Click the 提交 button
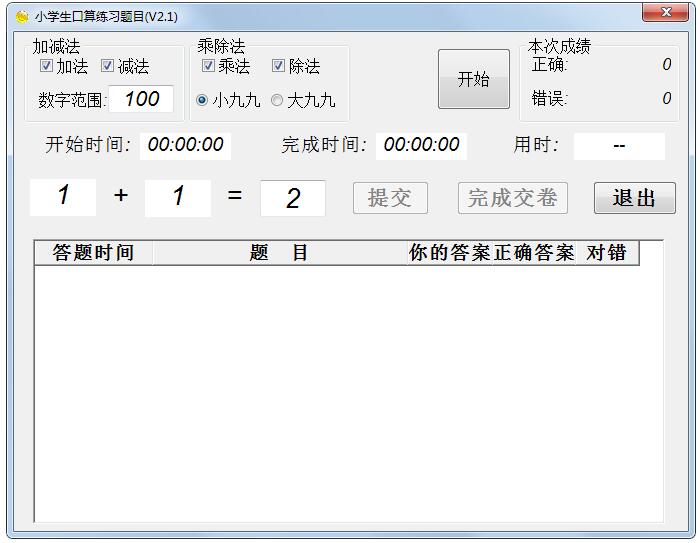Viewport: 700px width, 543px height. 390,198
